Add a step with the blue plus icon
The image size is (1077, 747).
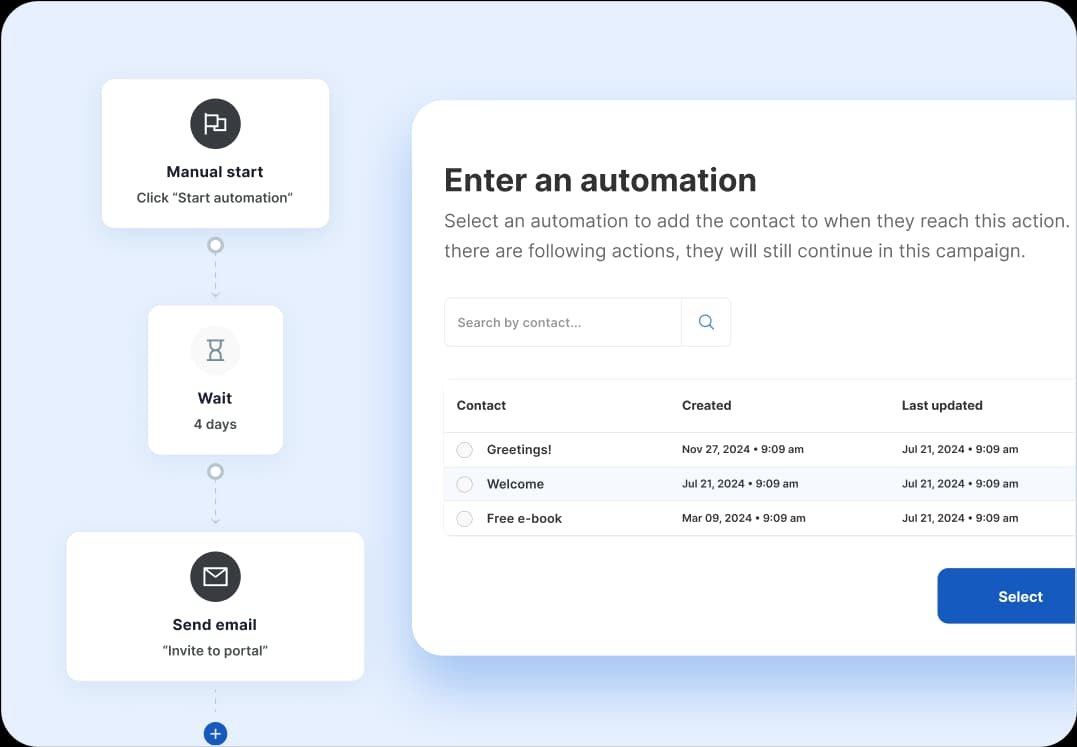(215, 734)
